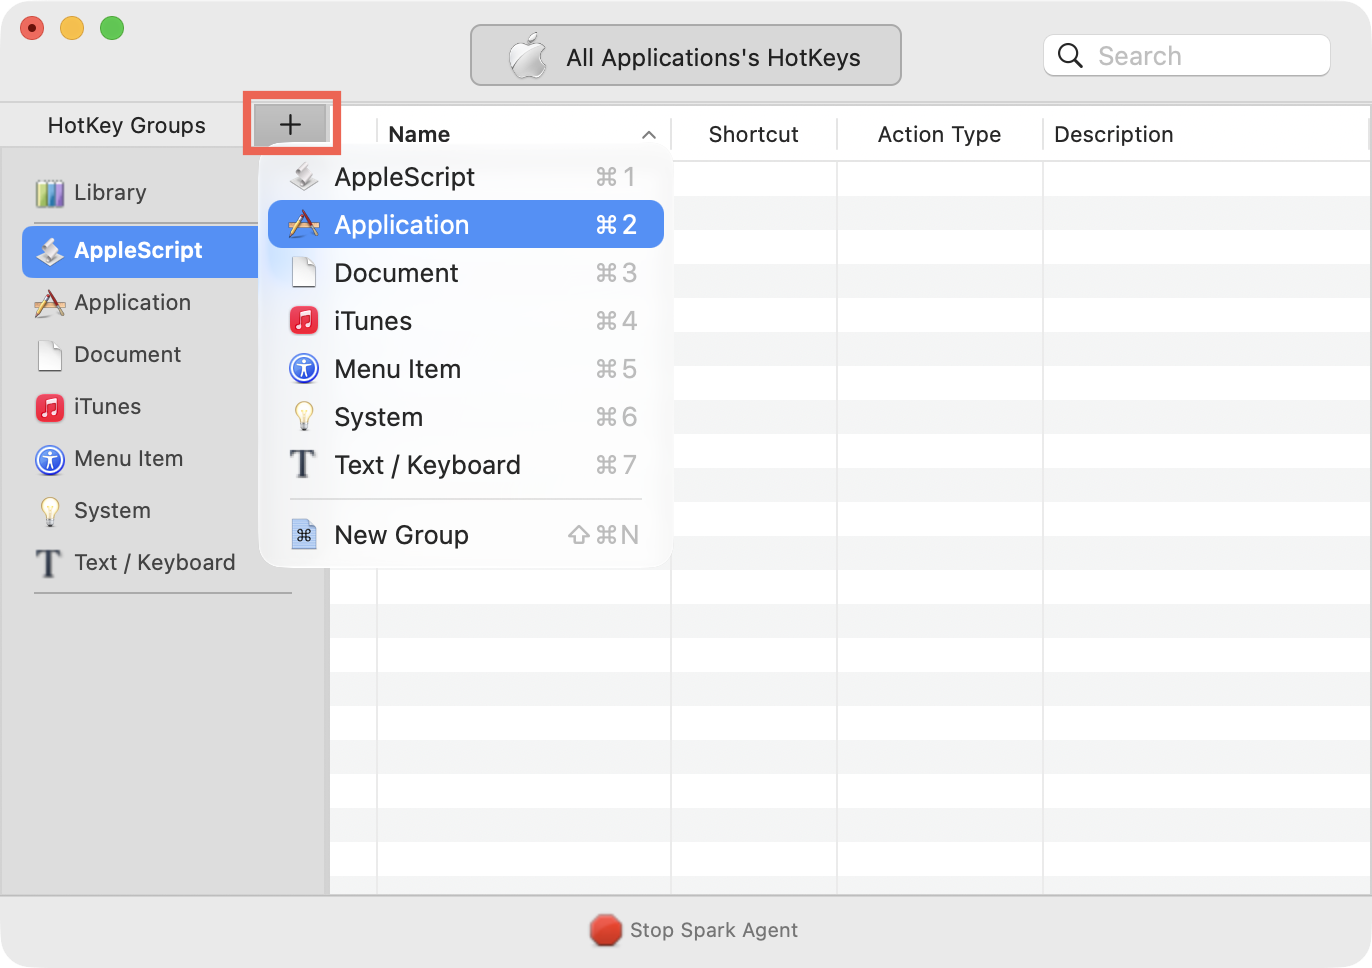Sort by the Shortcut column header
1372x968 pixels.
click(754, 134)
